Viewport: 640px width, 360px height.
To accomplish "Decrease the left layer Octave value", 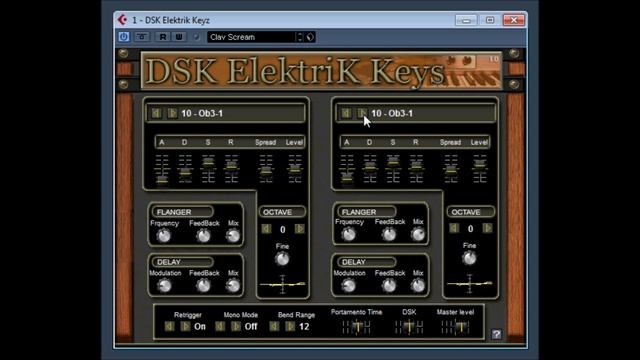I will (x=266, y=229).
